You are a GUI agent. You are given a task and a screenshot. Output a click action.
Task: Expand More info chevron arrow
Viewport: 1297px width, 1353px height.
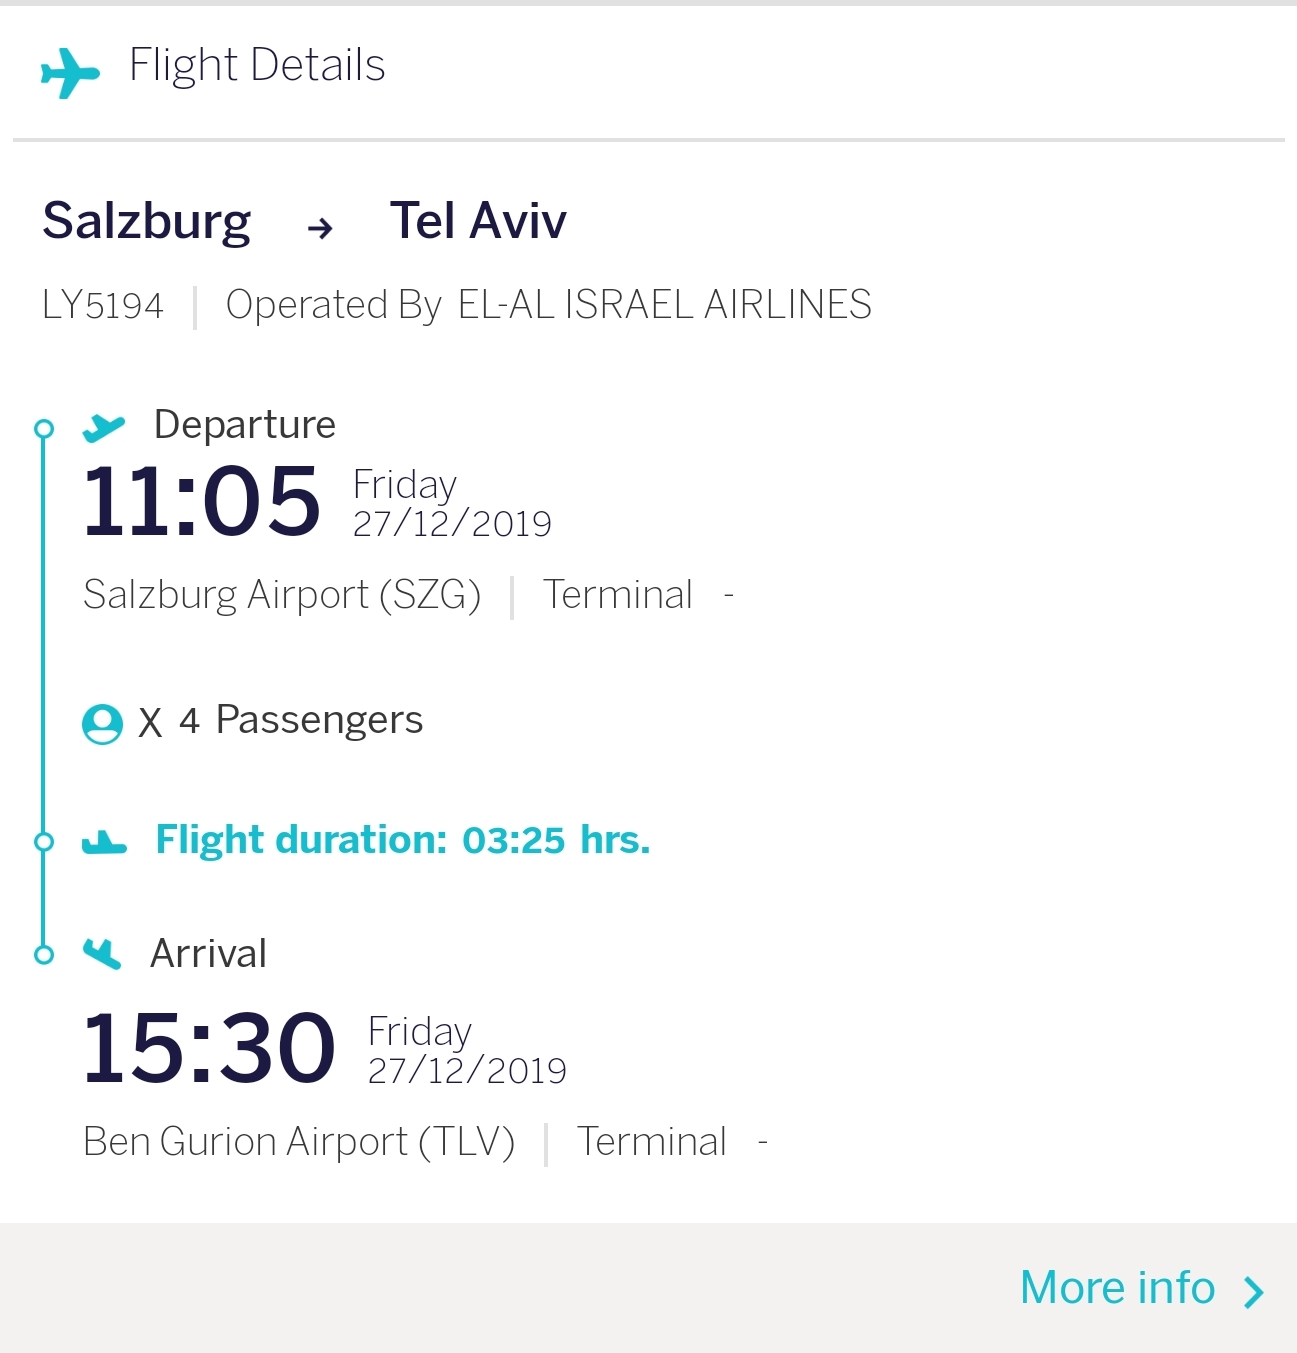1253,1292
